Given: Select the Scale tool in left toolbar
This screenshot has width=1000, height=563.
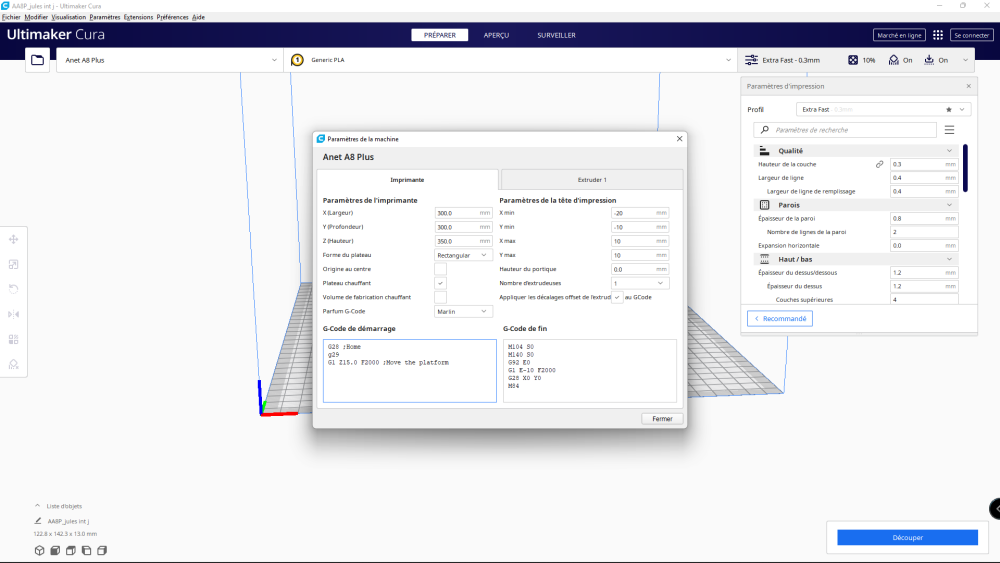Looking at the screenshot, I should coord(13,265).
